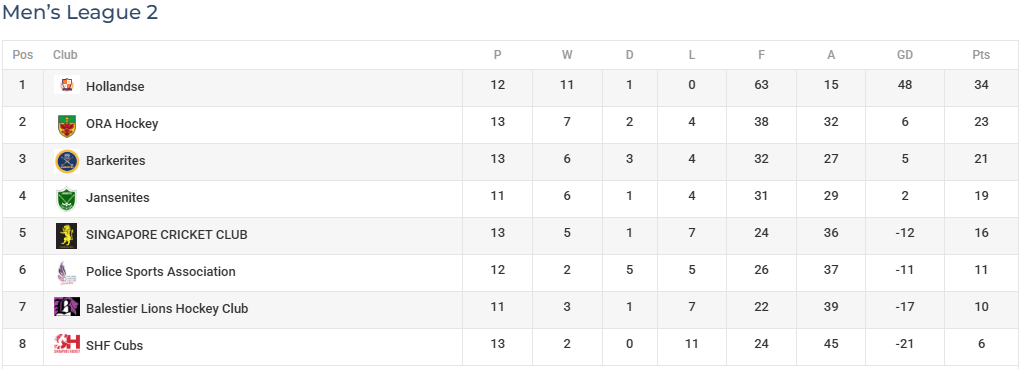
Task: Click the Jansenites green crest icon
Action: tap(66, 198)
